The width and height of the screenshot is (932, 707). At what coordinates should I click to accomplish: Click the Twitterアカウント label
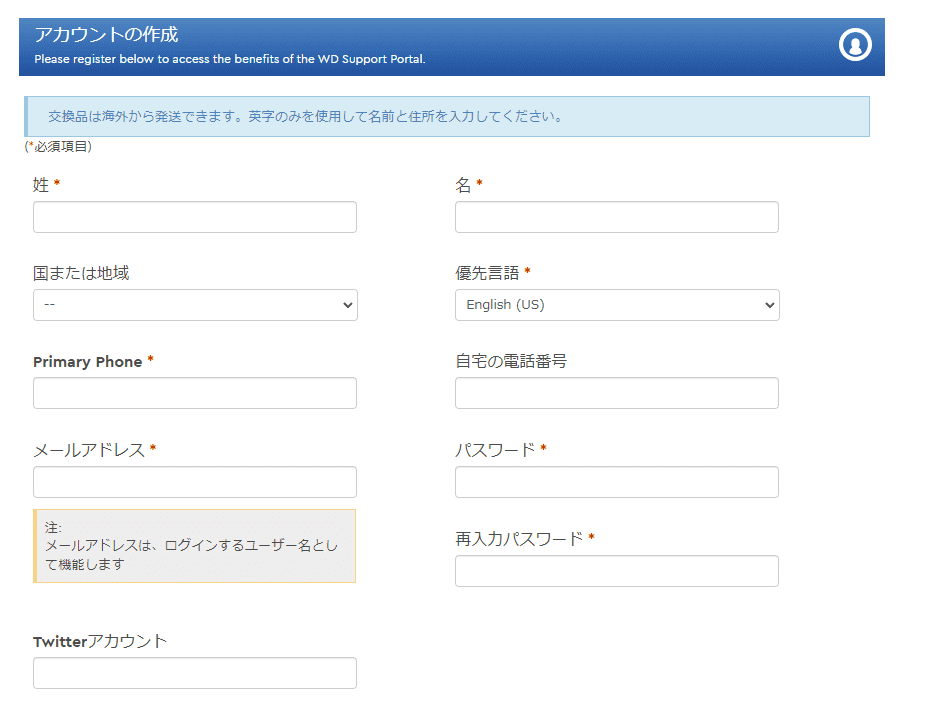click(x=100, y=641)
